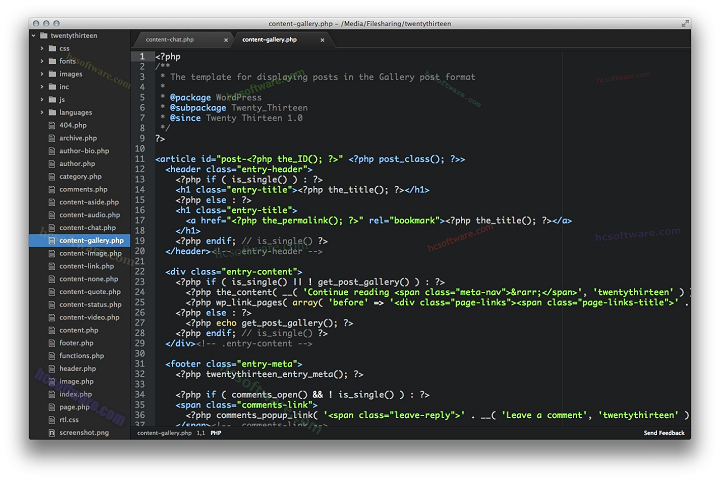
Task: Change syntax via PHP status bar label
Action: 216,433
